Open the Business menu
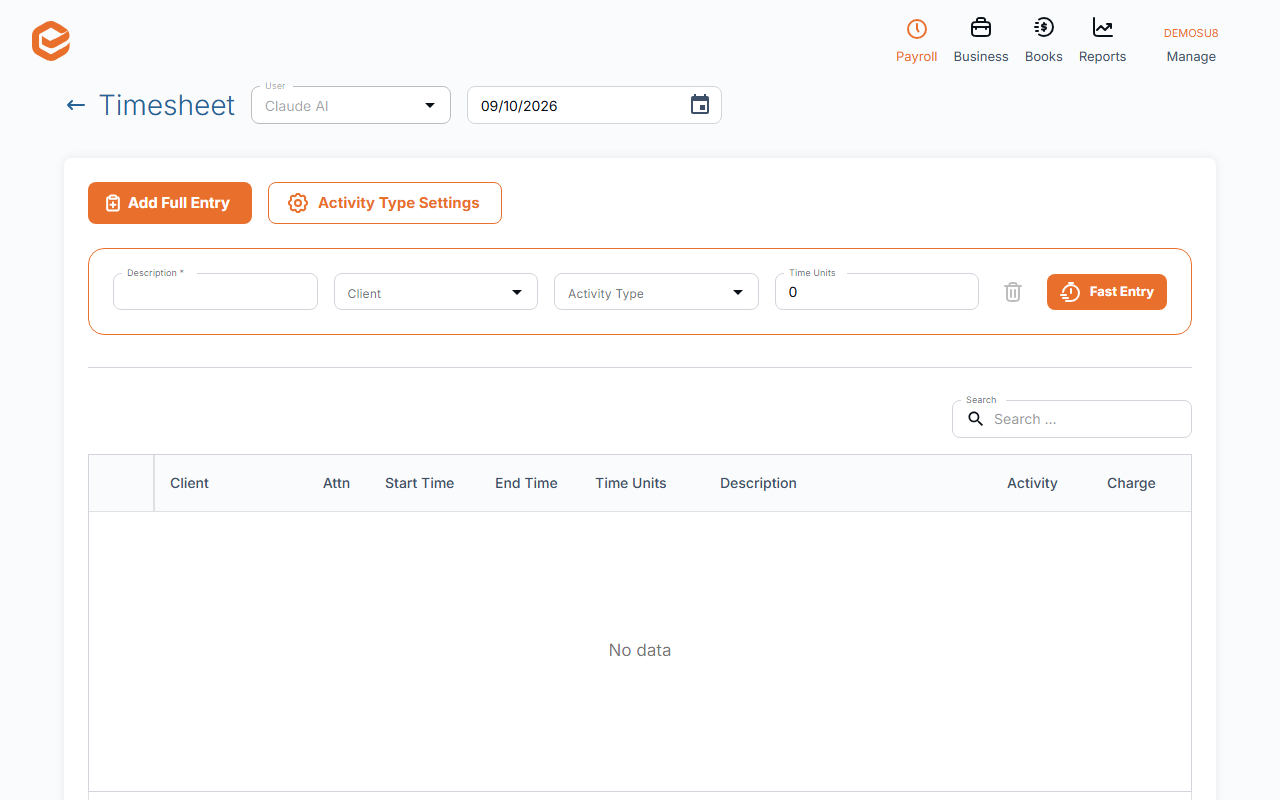The image size is (1280, 800). point(981,42)
